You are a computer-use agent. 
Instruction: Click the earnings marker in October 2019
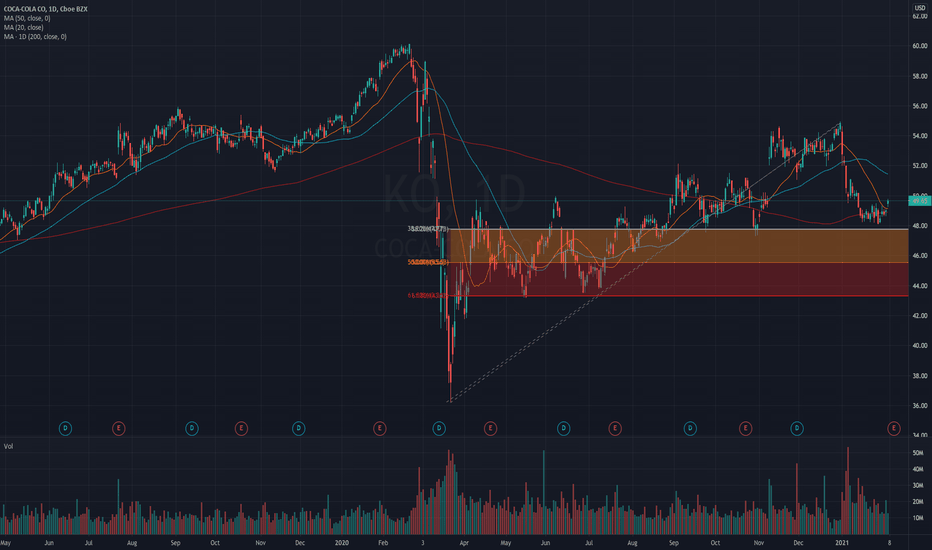pos(241,428)
